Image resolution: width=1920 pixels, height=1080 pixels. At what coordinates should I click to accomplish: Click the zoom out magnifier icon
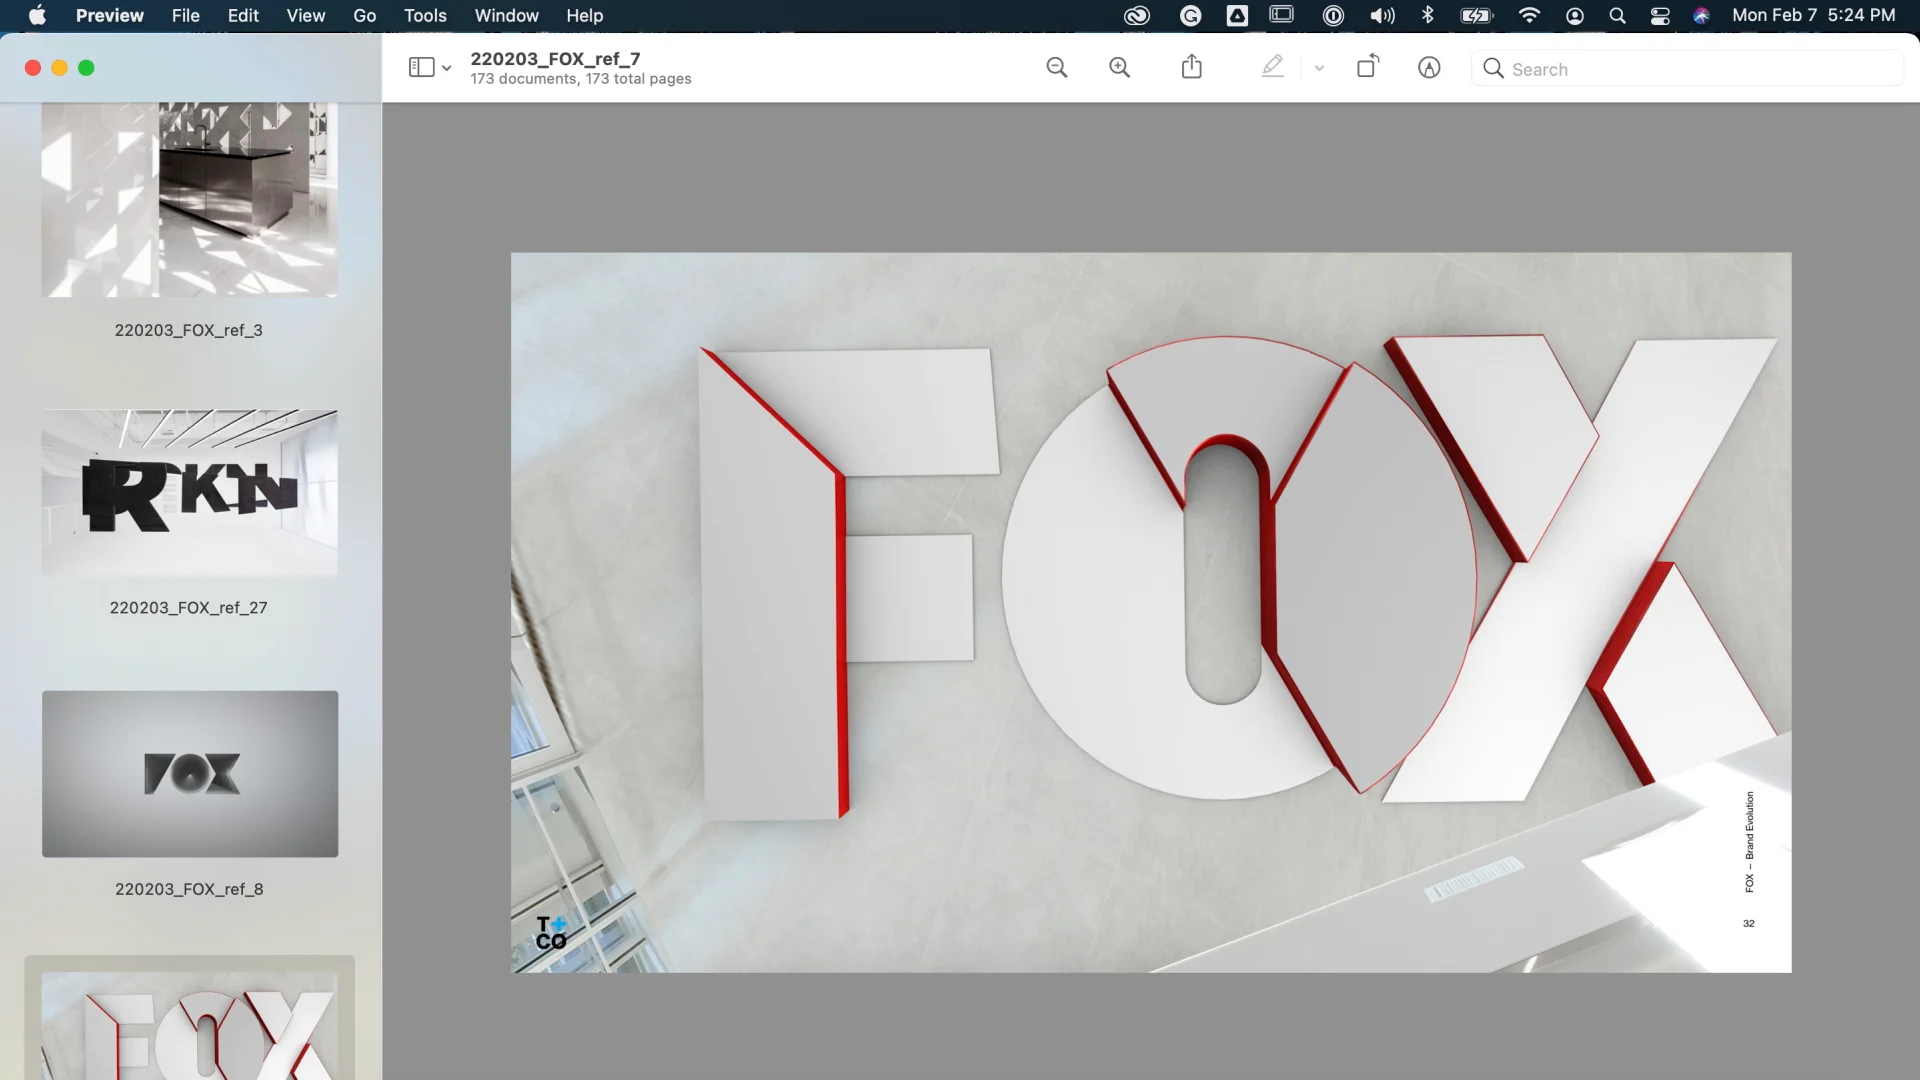[x=1056, y=68]
